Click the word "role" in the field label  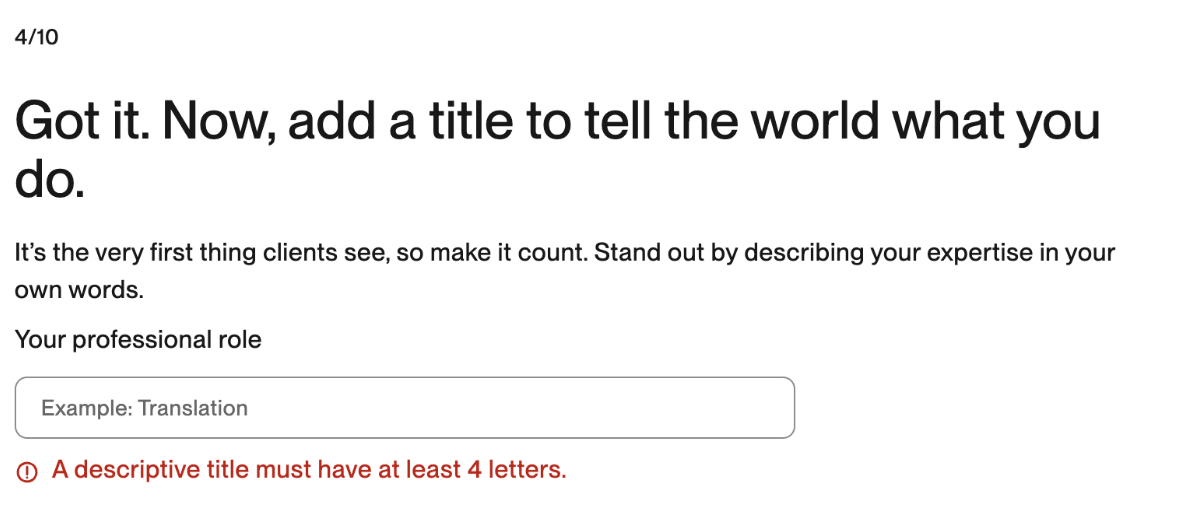click(241, 340)
